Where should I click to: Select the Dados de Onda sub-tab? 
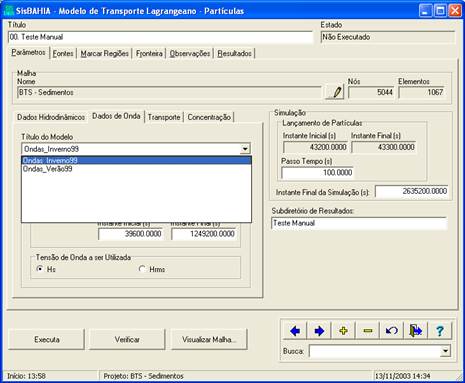[x=116, y=116]
